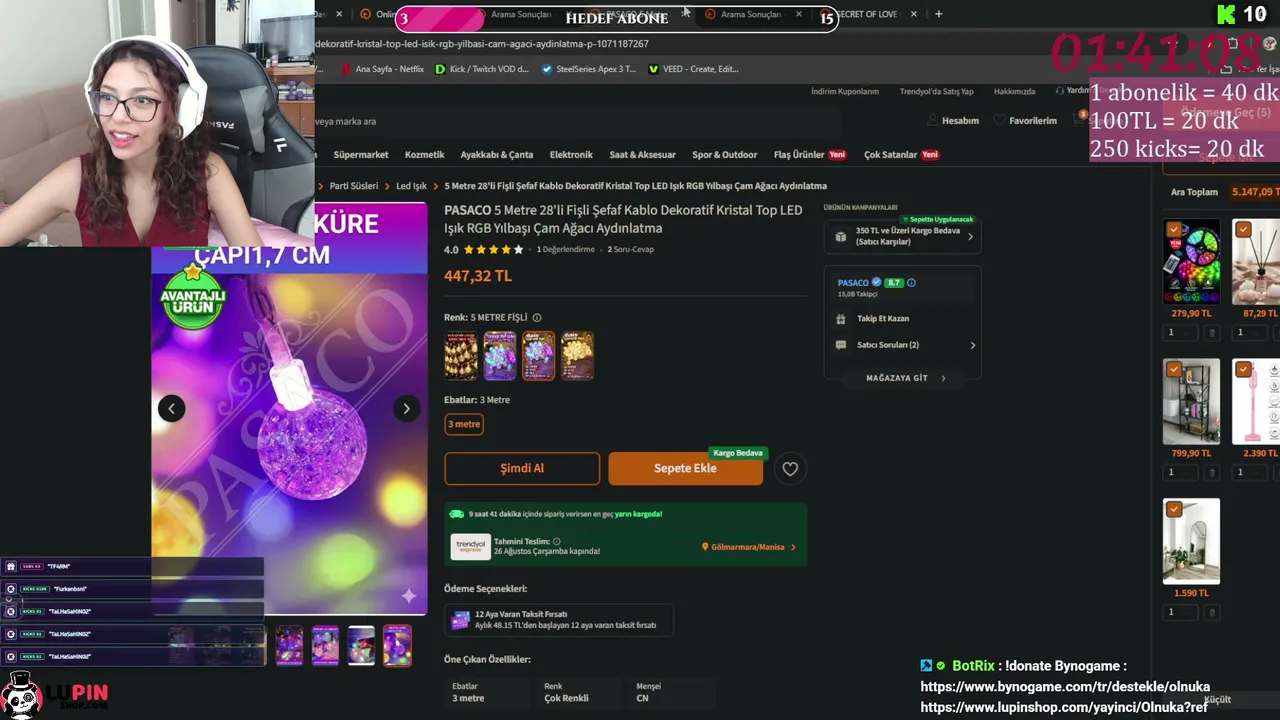The width and height of the screenshot is (1280, 720).
Task: Open the SteelSeries Apex 3 bookmark
Action: 589,69
